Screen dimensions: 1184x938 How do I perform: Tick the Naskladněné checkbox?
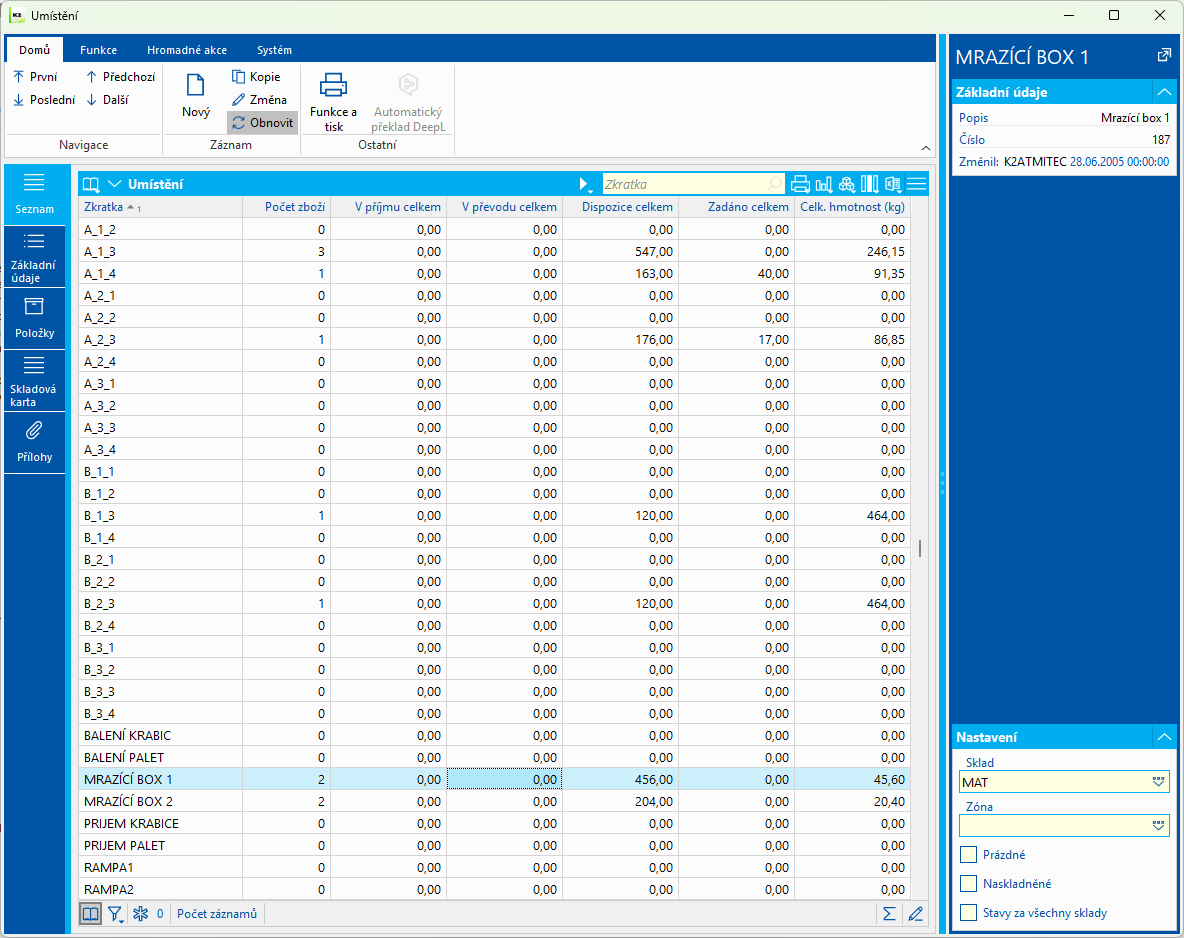[x=968, y=884]
